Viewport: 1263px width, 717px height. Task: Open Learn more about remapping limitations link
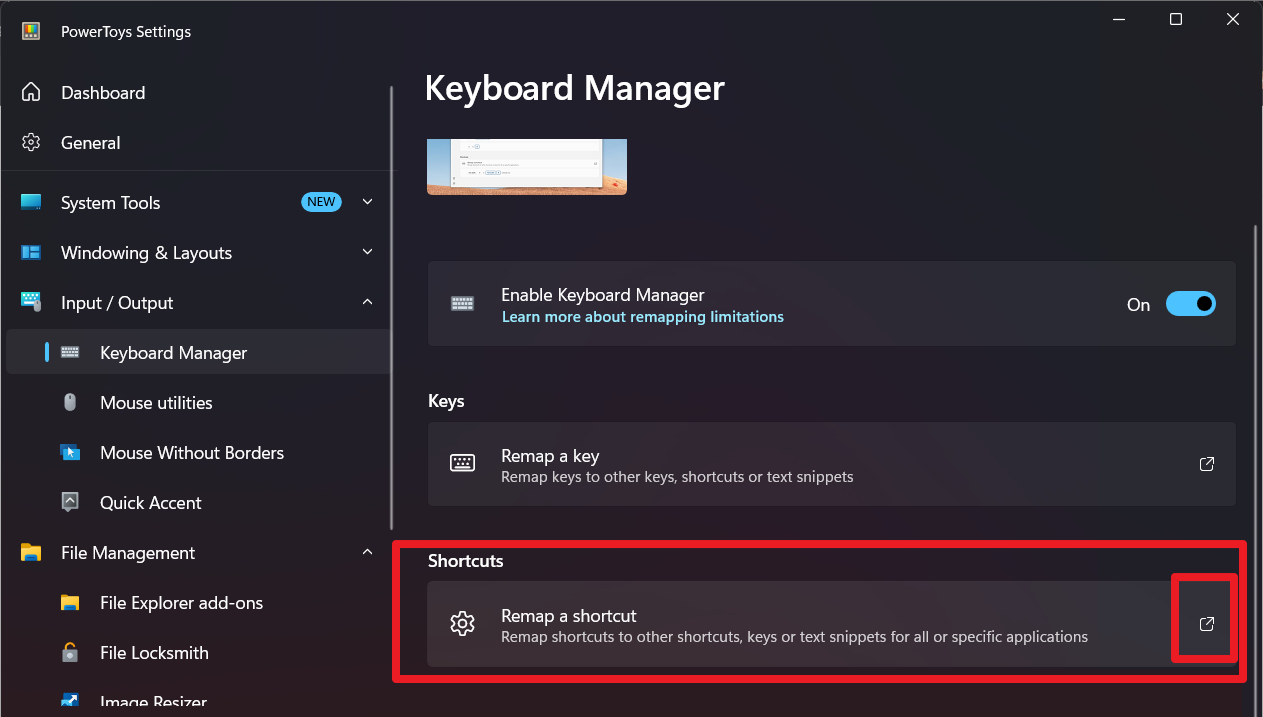[643, 317]
